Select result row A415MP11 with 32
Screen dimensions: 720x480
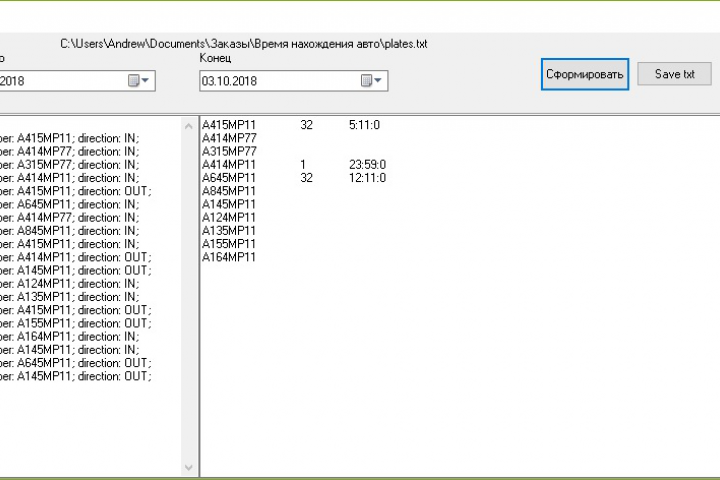tap(291, 125)
